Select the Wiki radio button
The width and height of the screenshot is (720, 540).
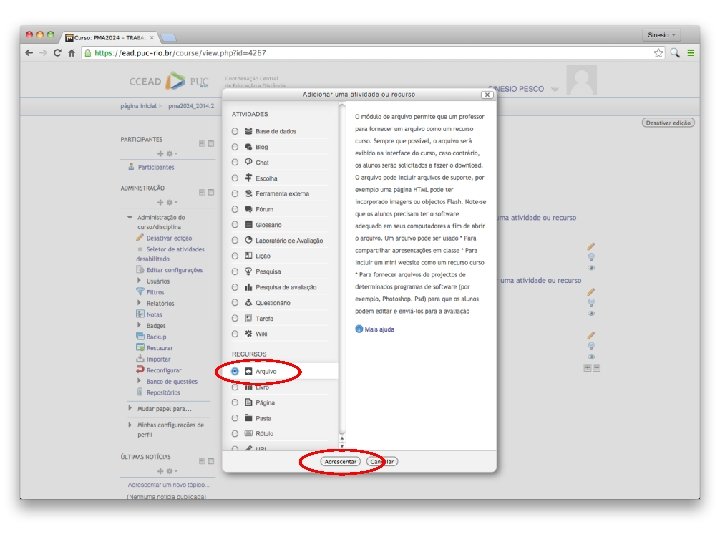click(235, 334)
